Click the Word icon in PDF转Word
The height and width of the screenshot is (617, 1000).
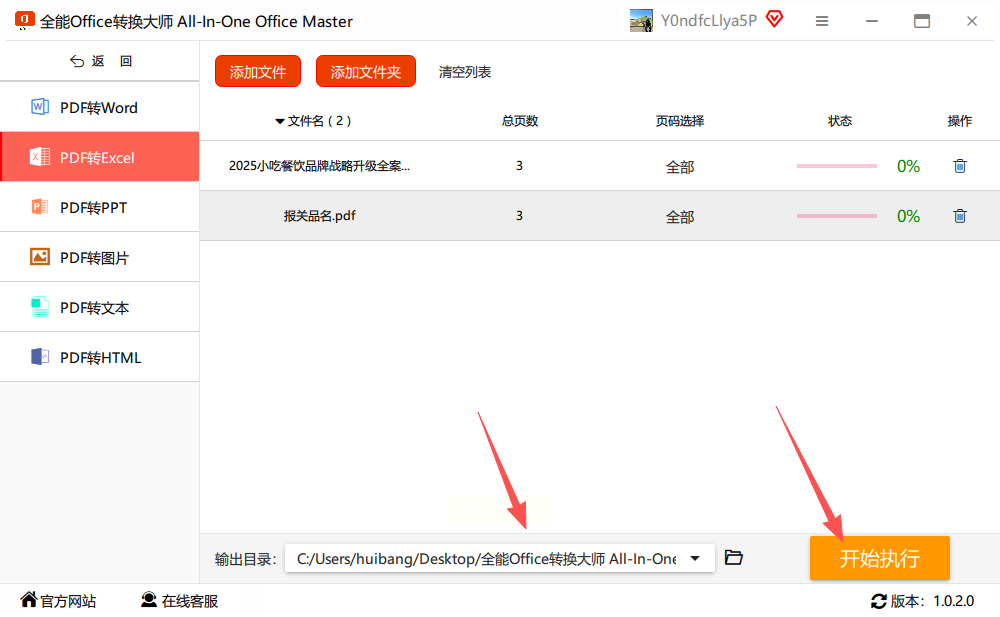[x=40, y=107]
